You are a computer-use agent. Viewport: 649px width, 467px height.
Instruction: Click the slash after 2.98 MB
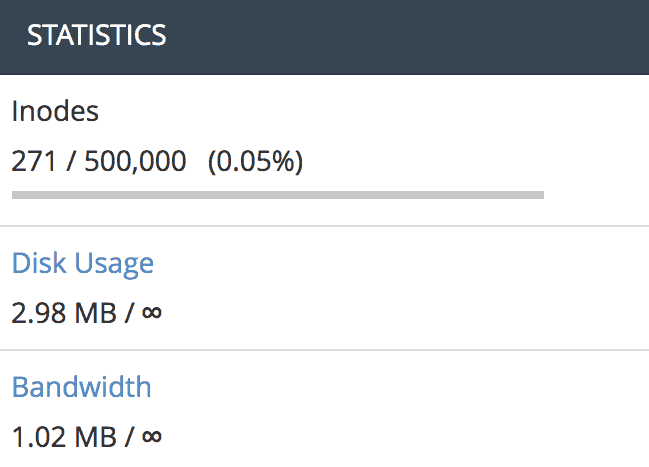click(129, 313)
